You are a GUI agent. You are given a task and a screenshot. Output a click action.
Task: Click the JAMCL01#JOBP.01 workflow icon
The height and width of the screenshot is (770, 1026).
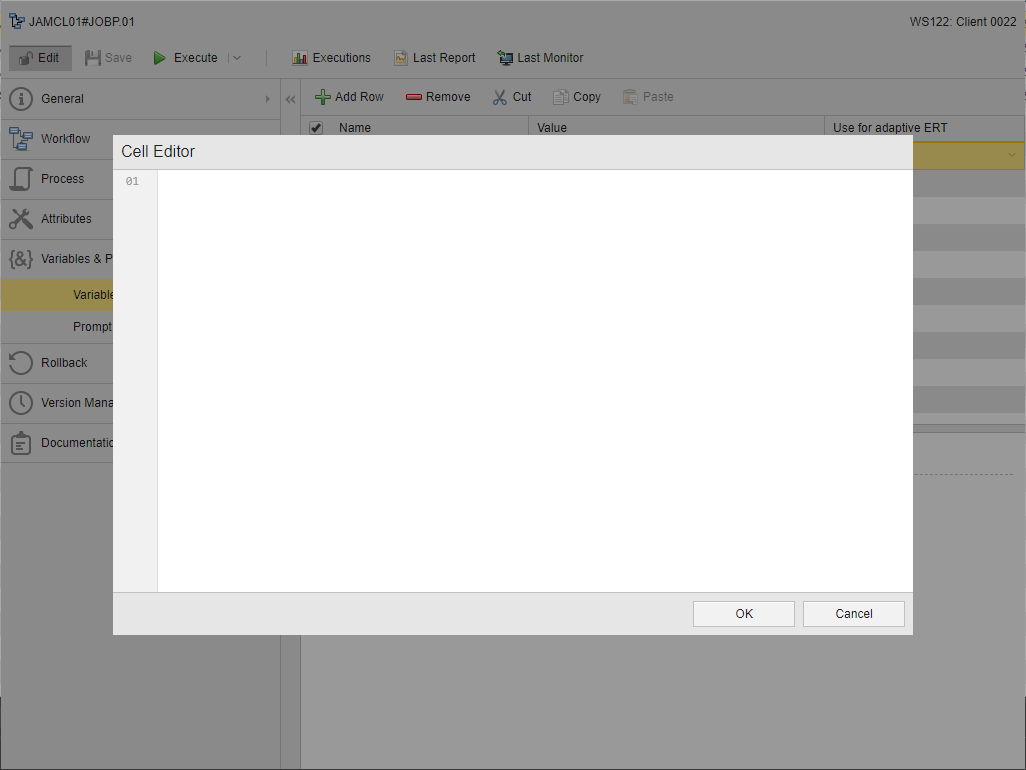point(17,22)
